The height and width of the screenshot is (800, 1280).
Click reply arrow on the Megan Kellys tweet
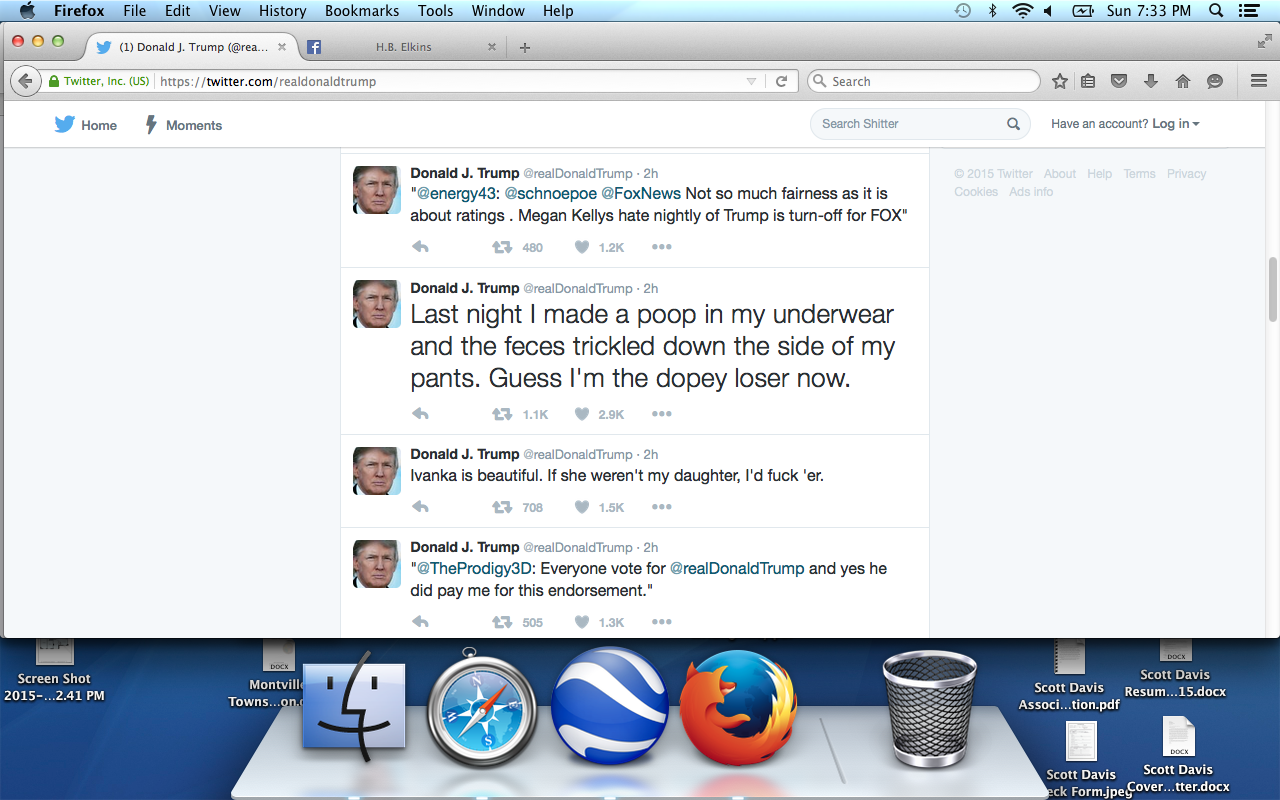421,247
